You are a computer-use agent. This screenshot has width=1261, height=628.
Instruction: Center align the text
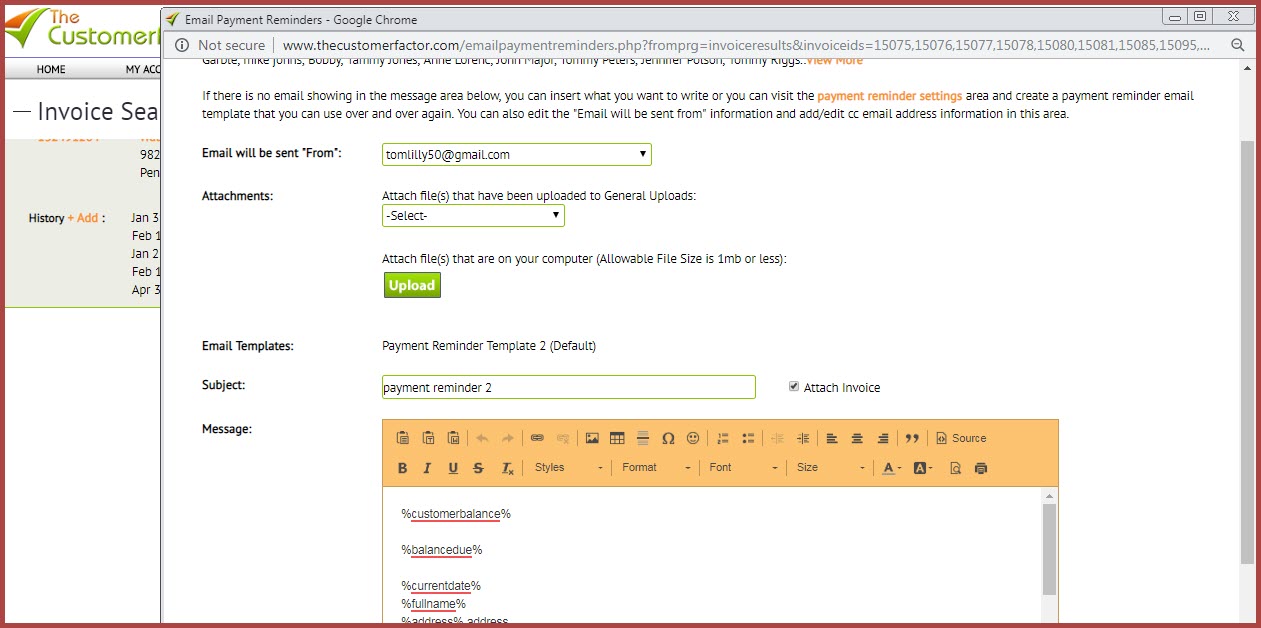tap(857, 438)
